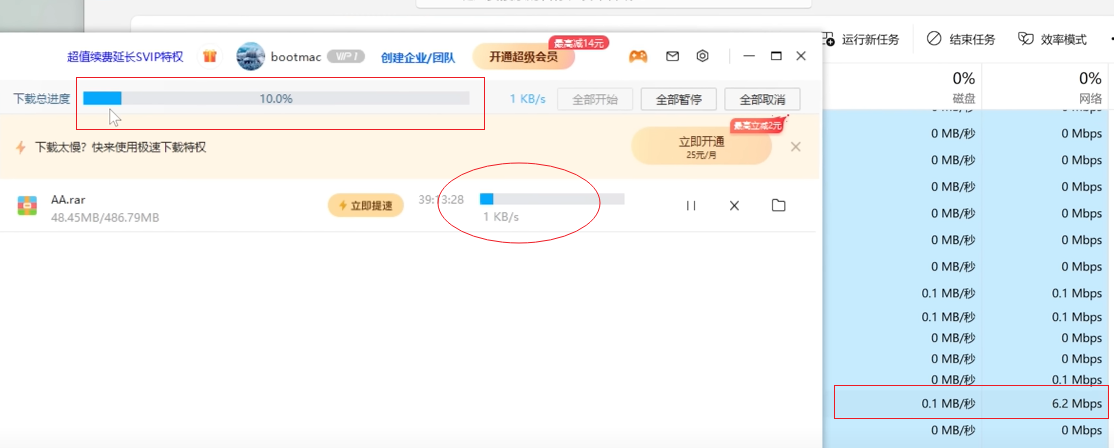
Task: Dismiss the slow download promotion banner
Action: click(796, 147)
